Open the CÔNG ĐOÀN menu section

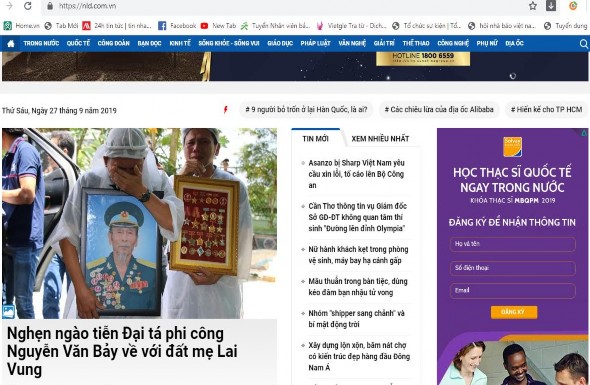click(113, 43)
